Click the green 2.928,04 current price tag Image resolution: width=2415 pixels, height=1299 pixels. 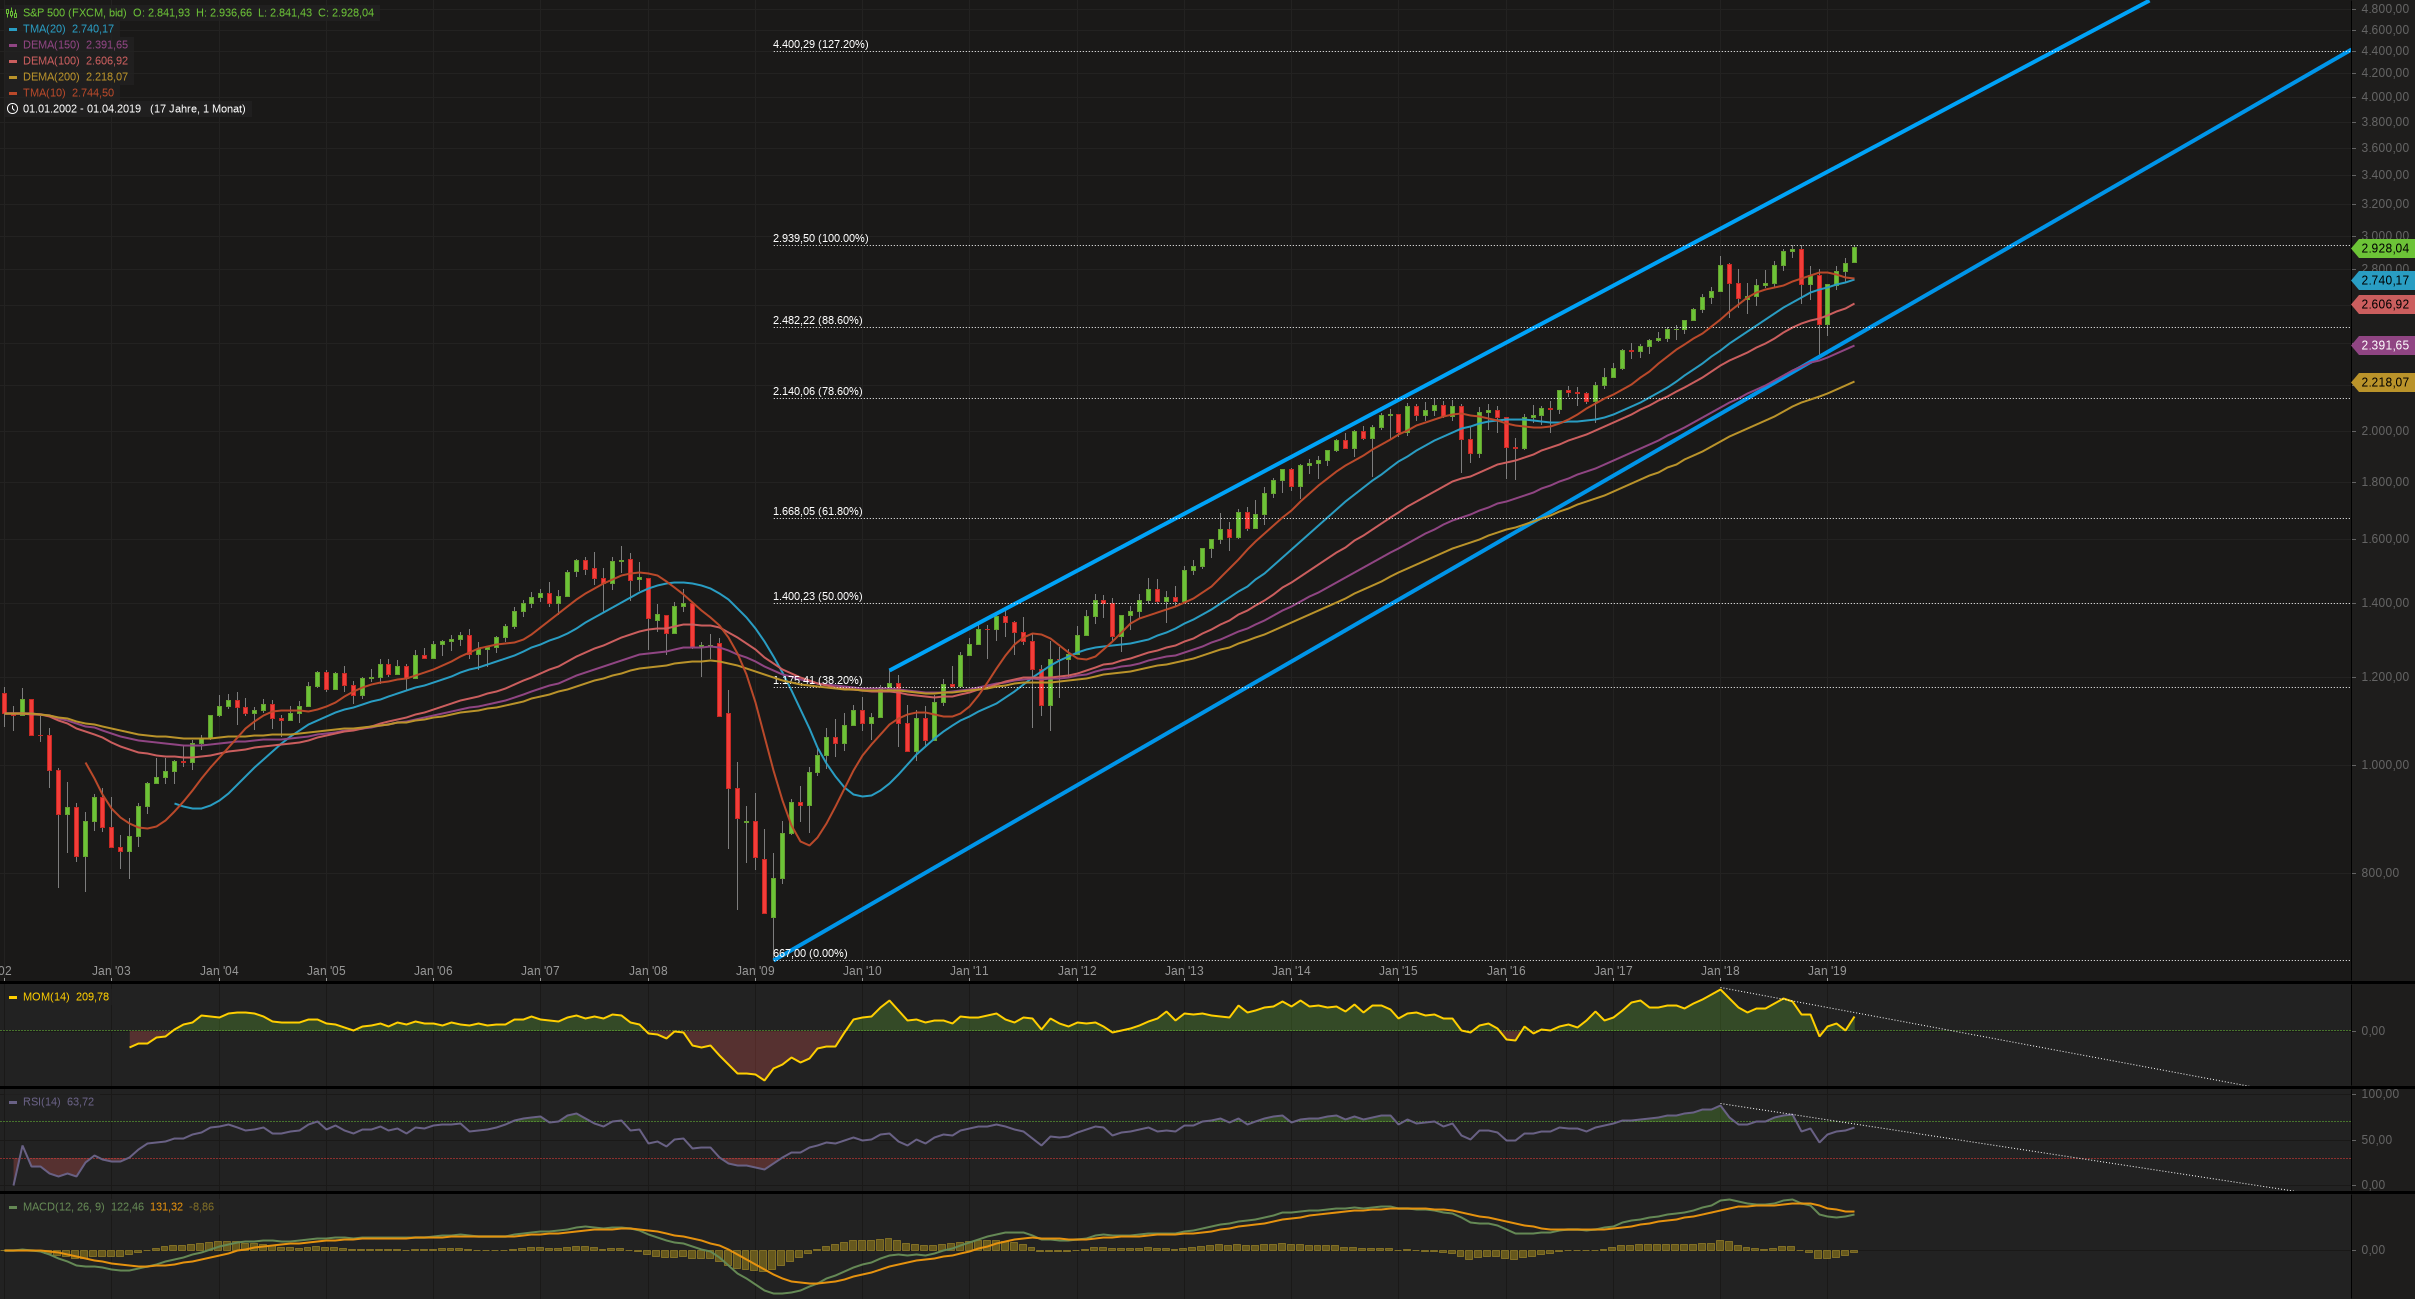pos(2384,248)
